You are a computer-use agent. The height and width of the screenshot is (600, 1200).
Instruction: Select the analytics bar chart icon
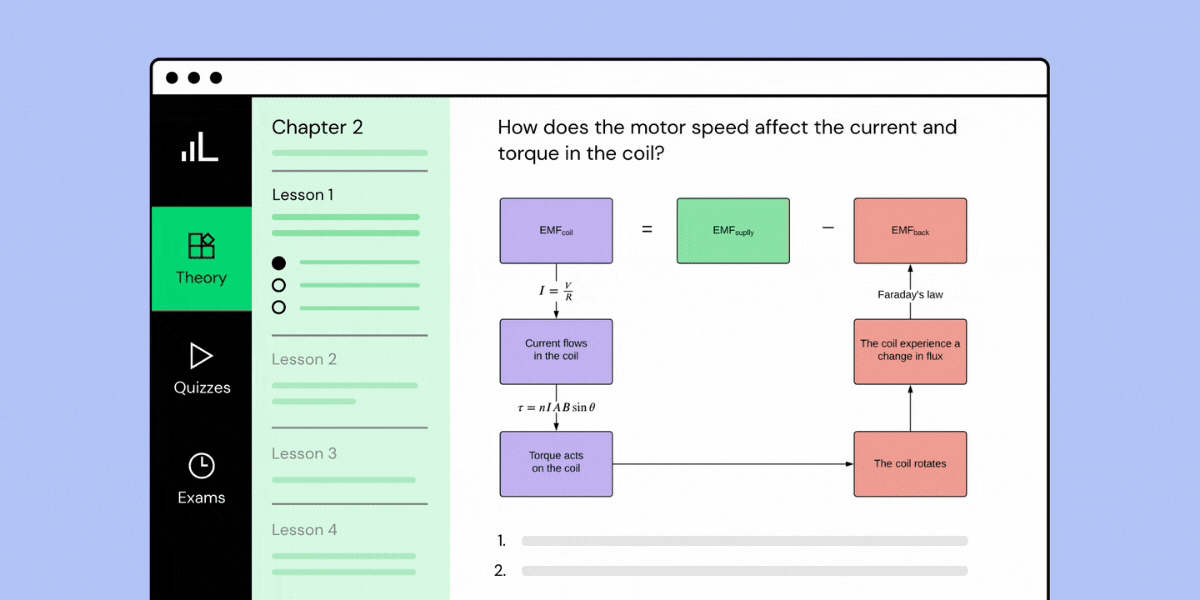[201, 144]
